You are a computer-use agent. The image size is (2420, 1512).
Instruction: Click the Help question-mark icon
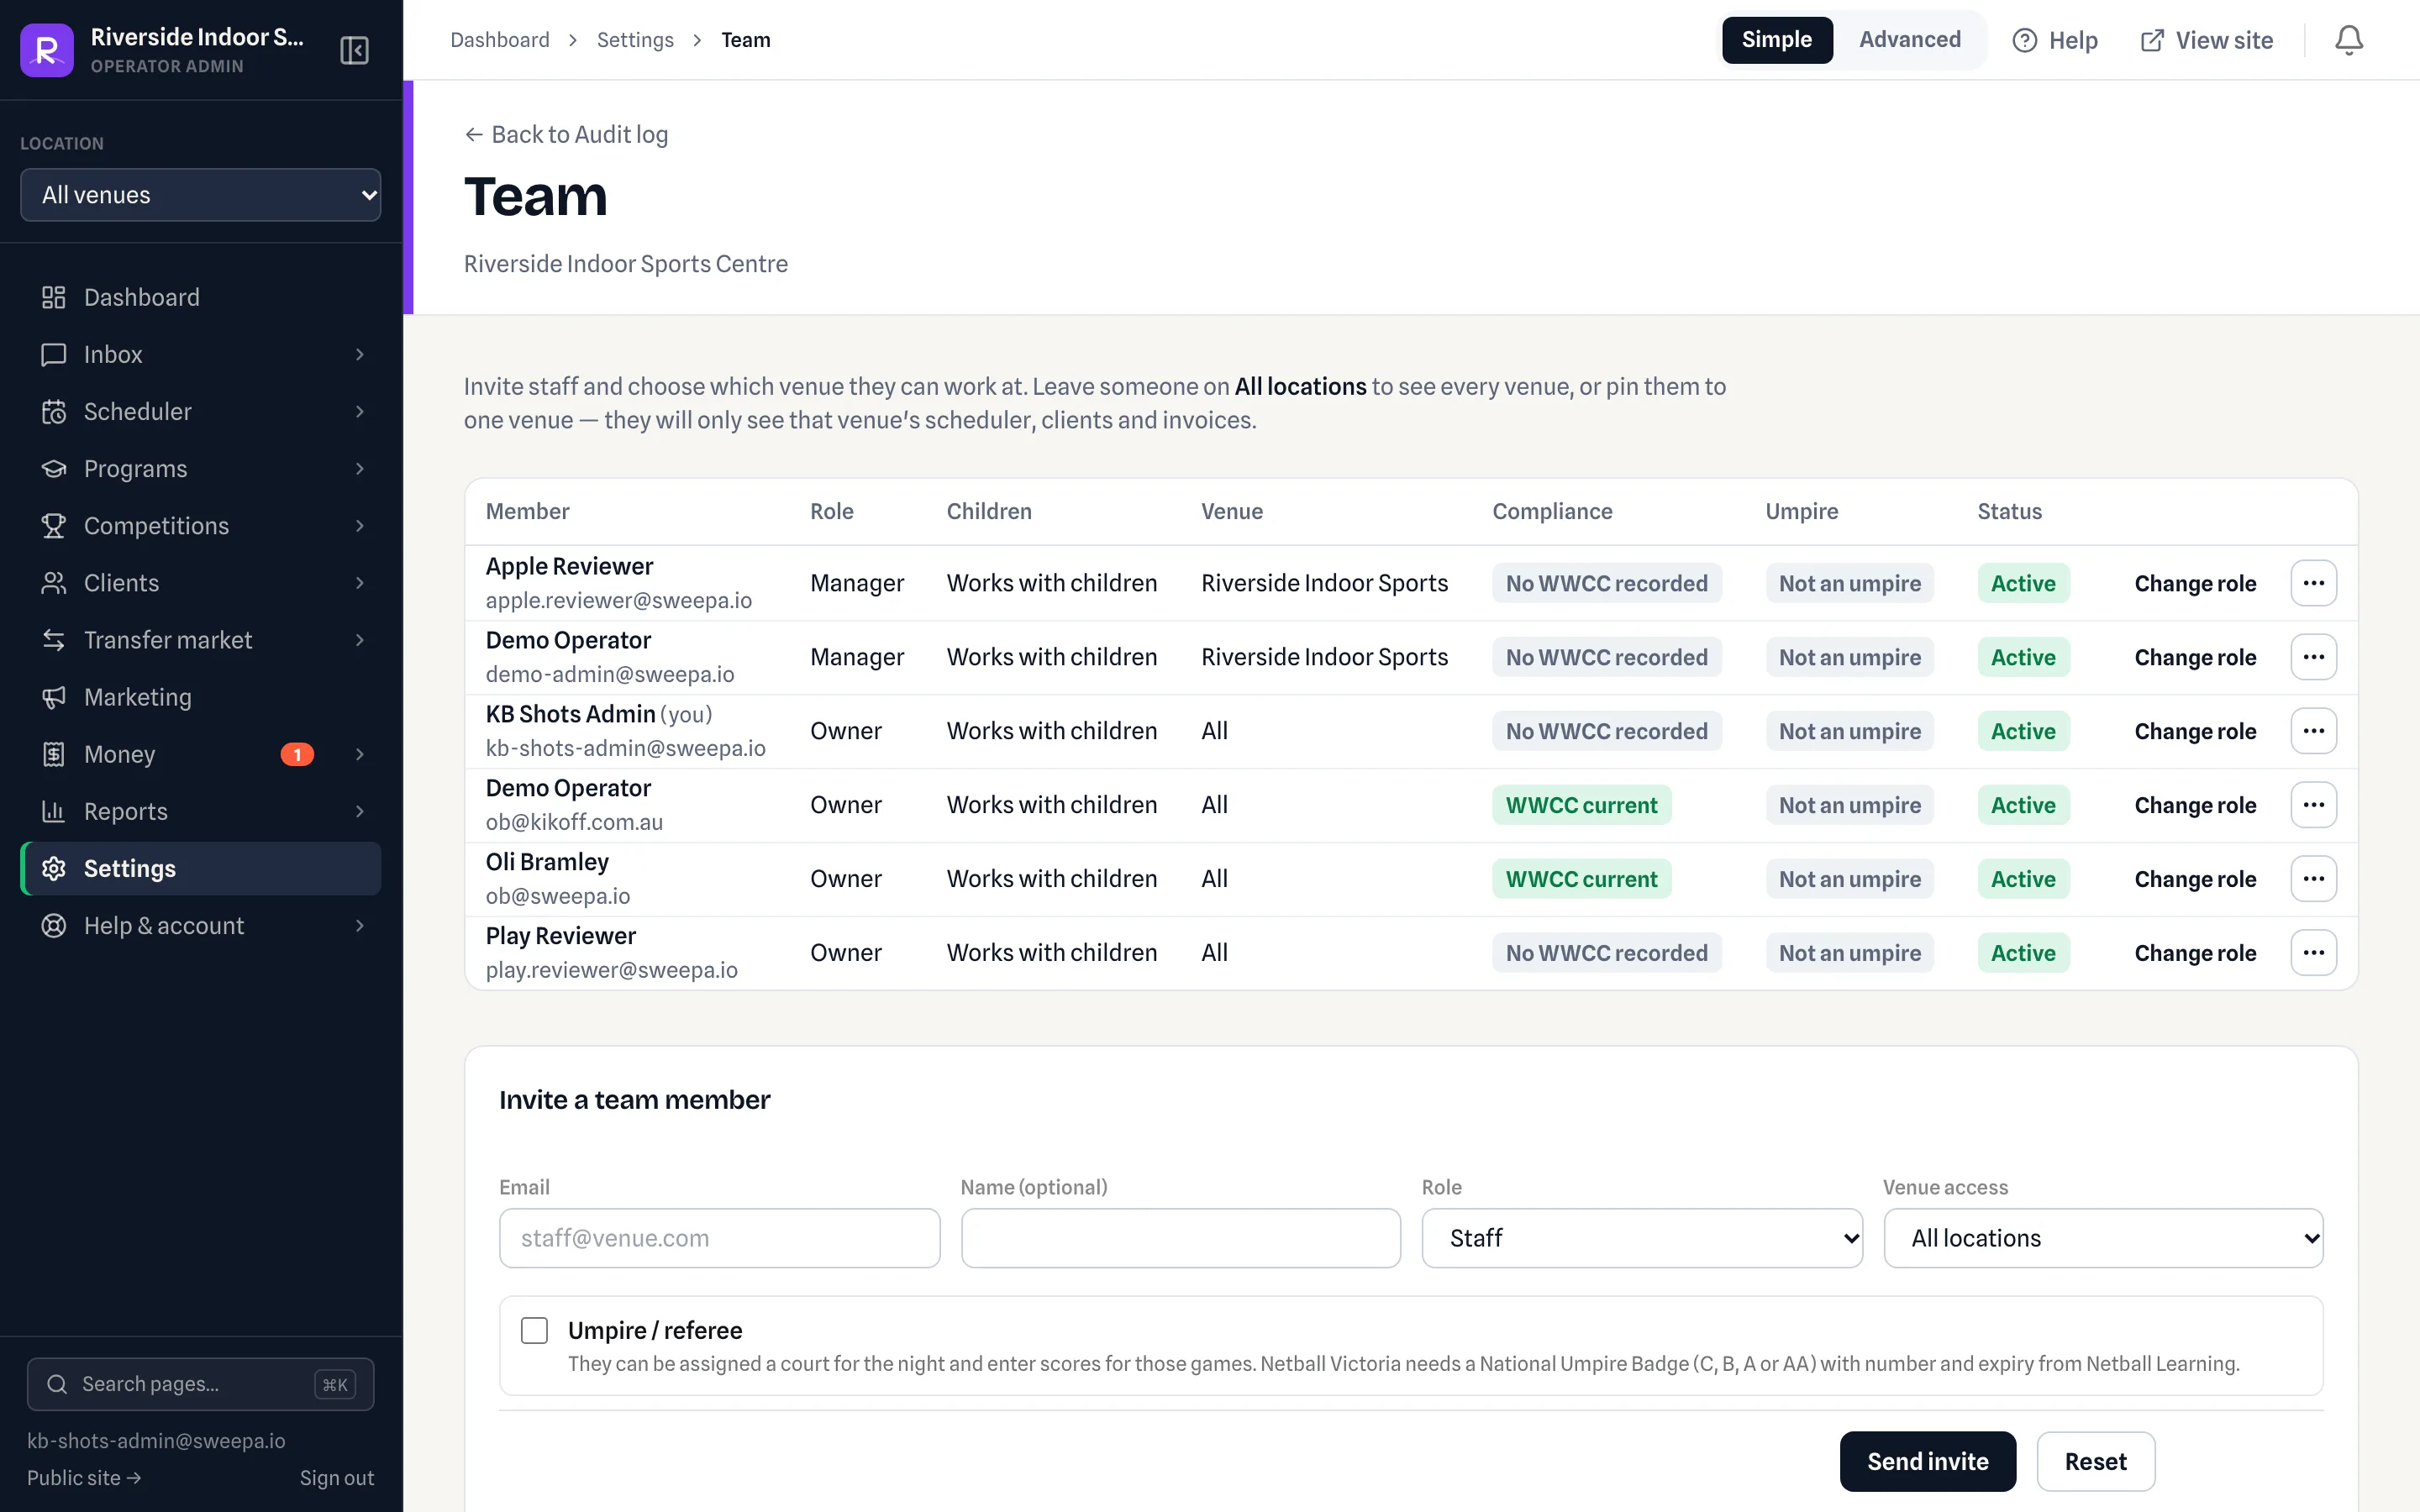tap(2024, 40)
